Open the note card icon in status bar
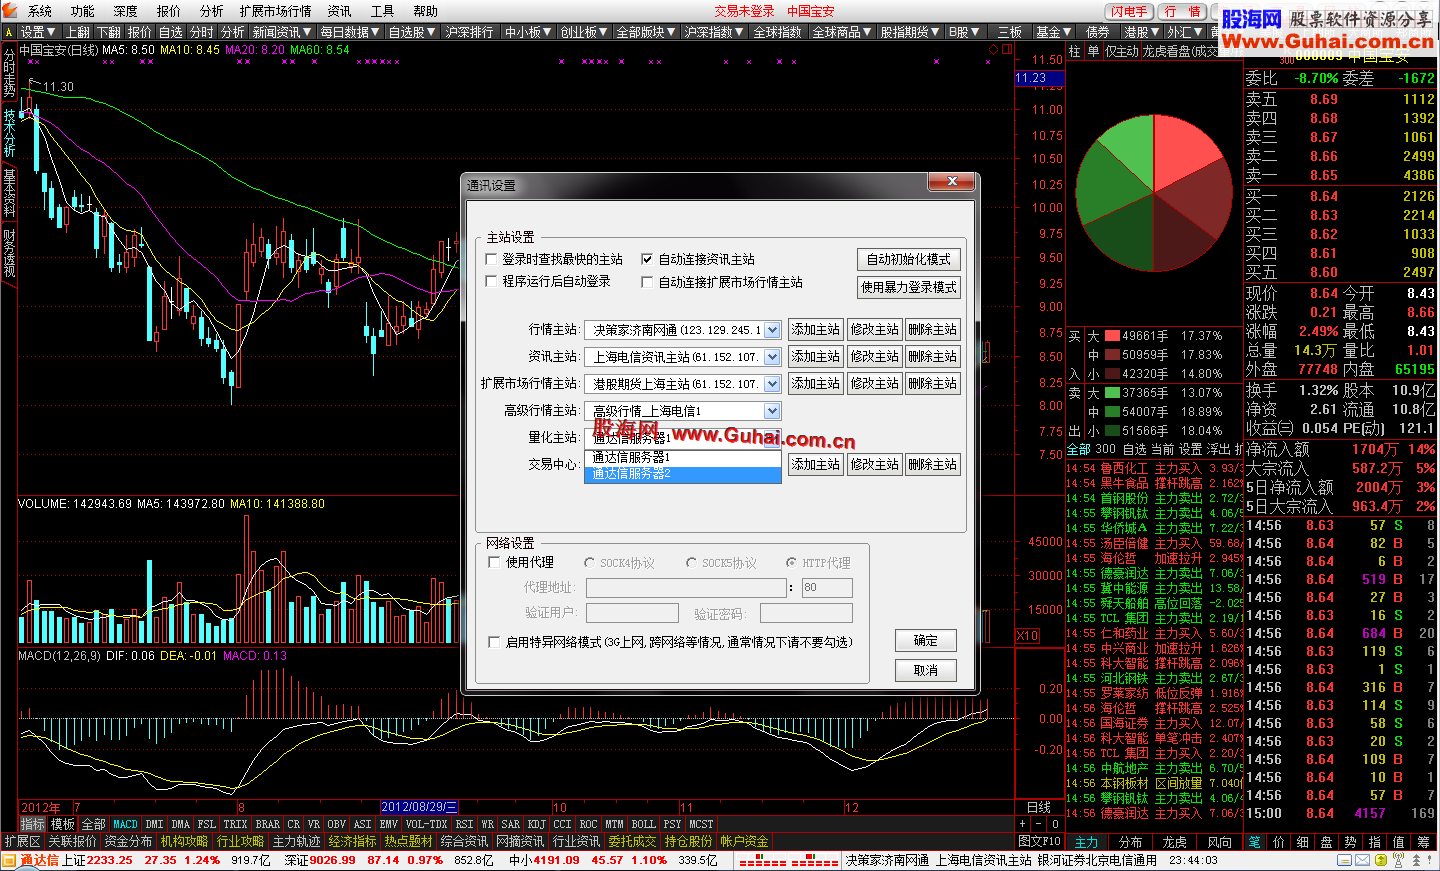The height and width of the screenshot is (871, 1440). tap(1344, 860)
